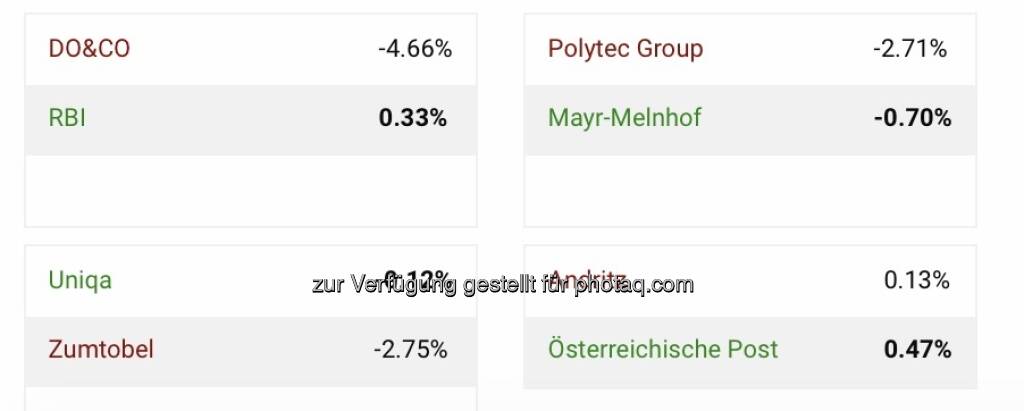Image resolution: width=1024 pixels, height=411 pixels.
Task: Select the RBI stock name
Action: [67, 118]
